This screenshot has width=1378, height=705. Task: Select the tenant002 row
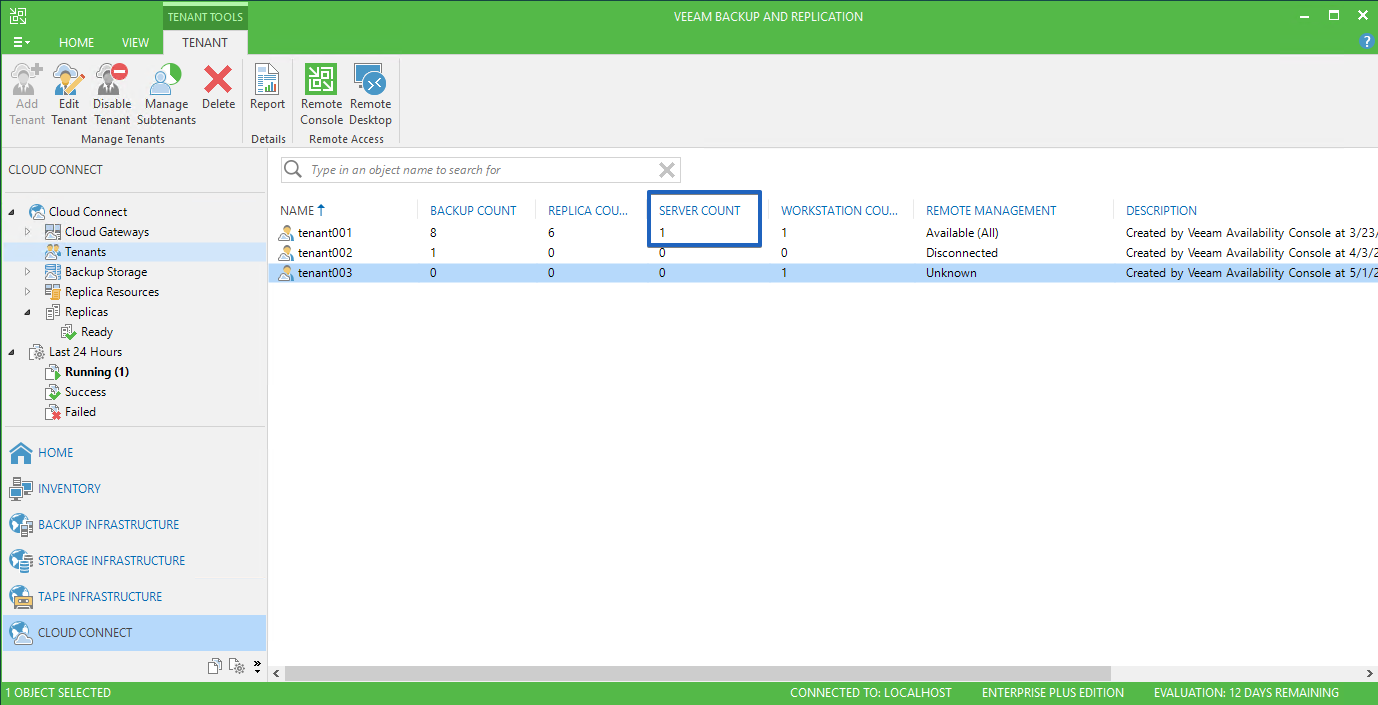point(823,253)
